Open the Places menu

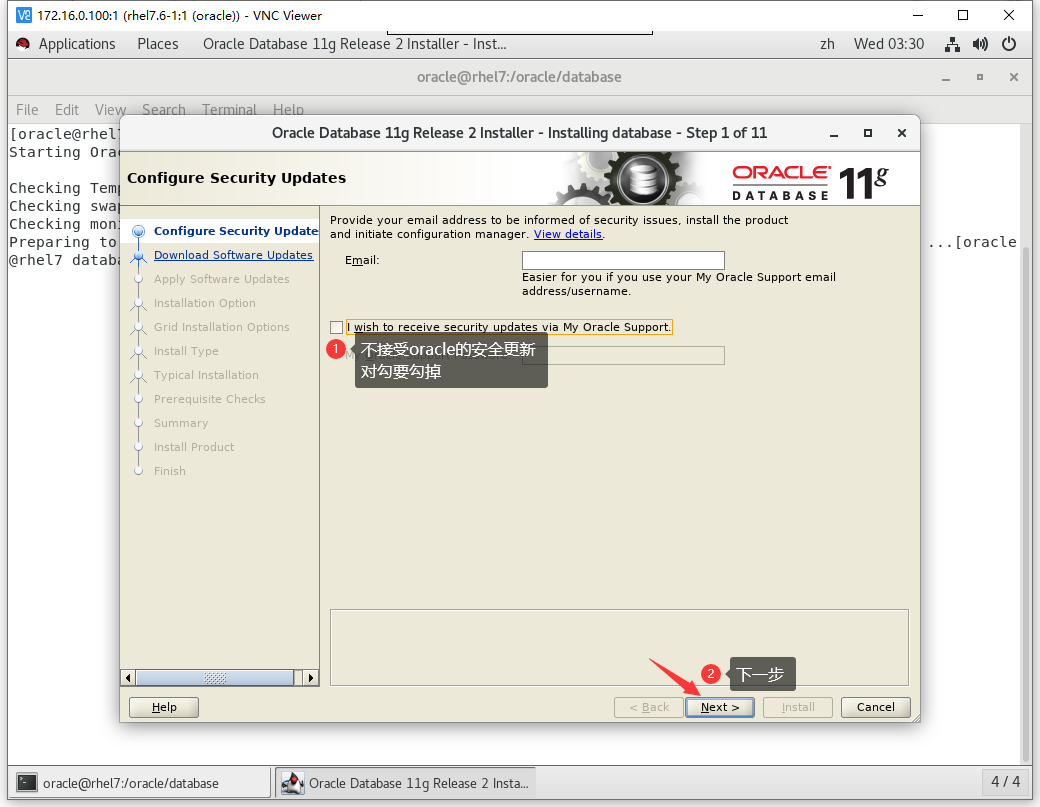(x=158, y=44)
